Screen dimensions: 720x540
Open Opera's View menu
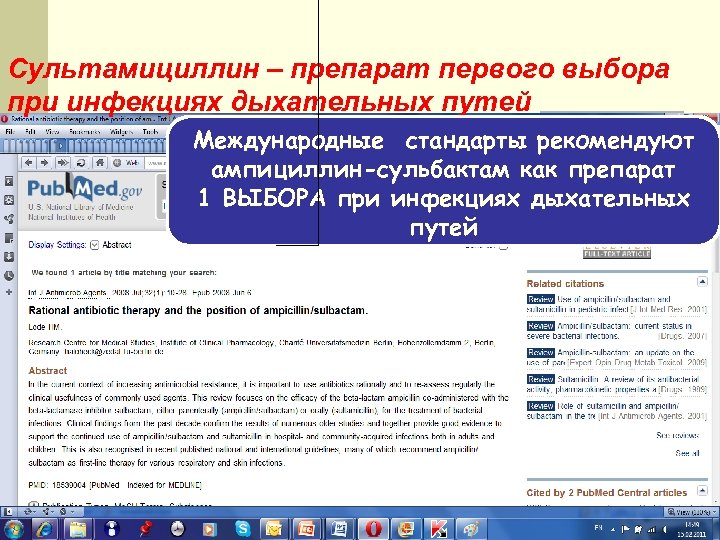52,131
